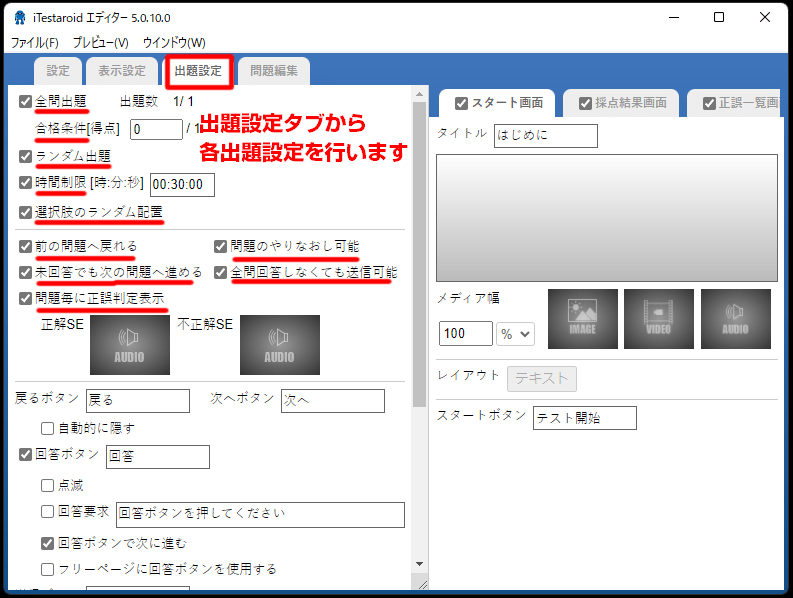Select the 採点結果画面 tab
This screenshot has height=598, width=793.
click(622, 103)
